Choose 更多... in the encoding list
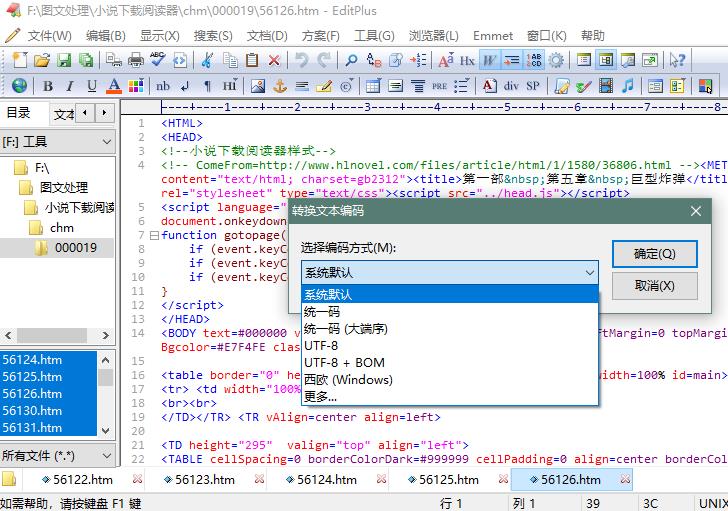This screenshot has height=511, width=728. tap(450, 397)
